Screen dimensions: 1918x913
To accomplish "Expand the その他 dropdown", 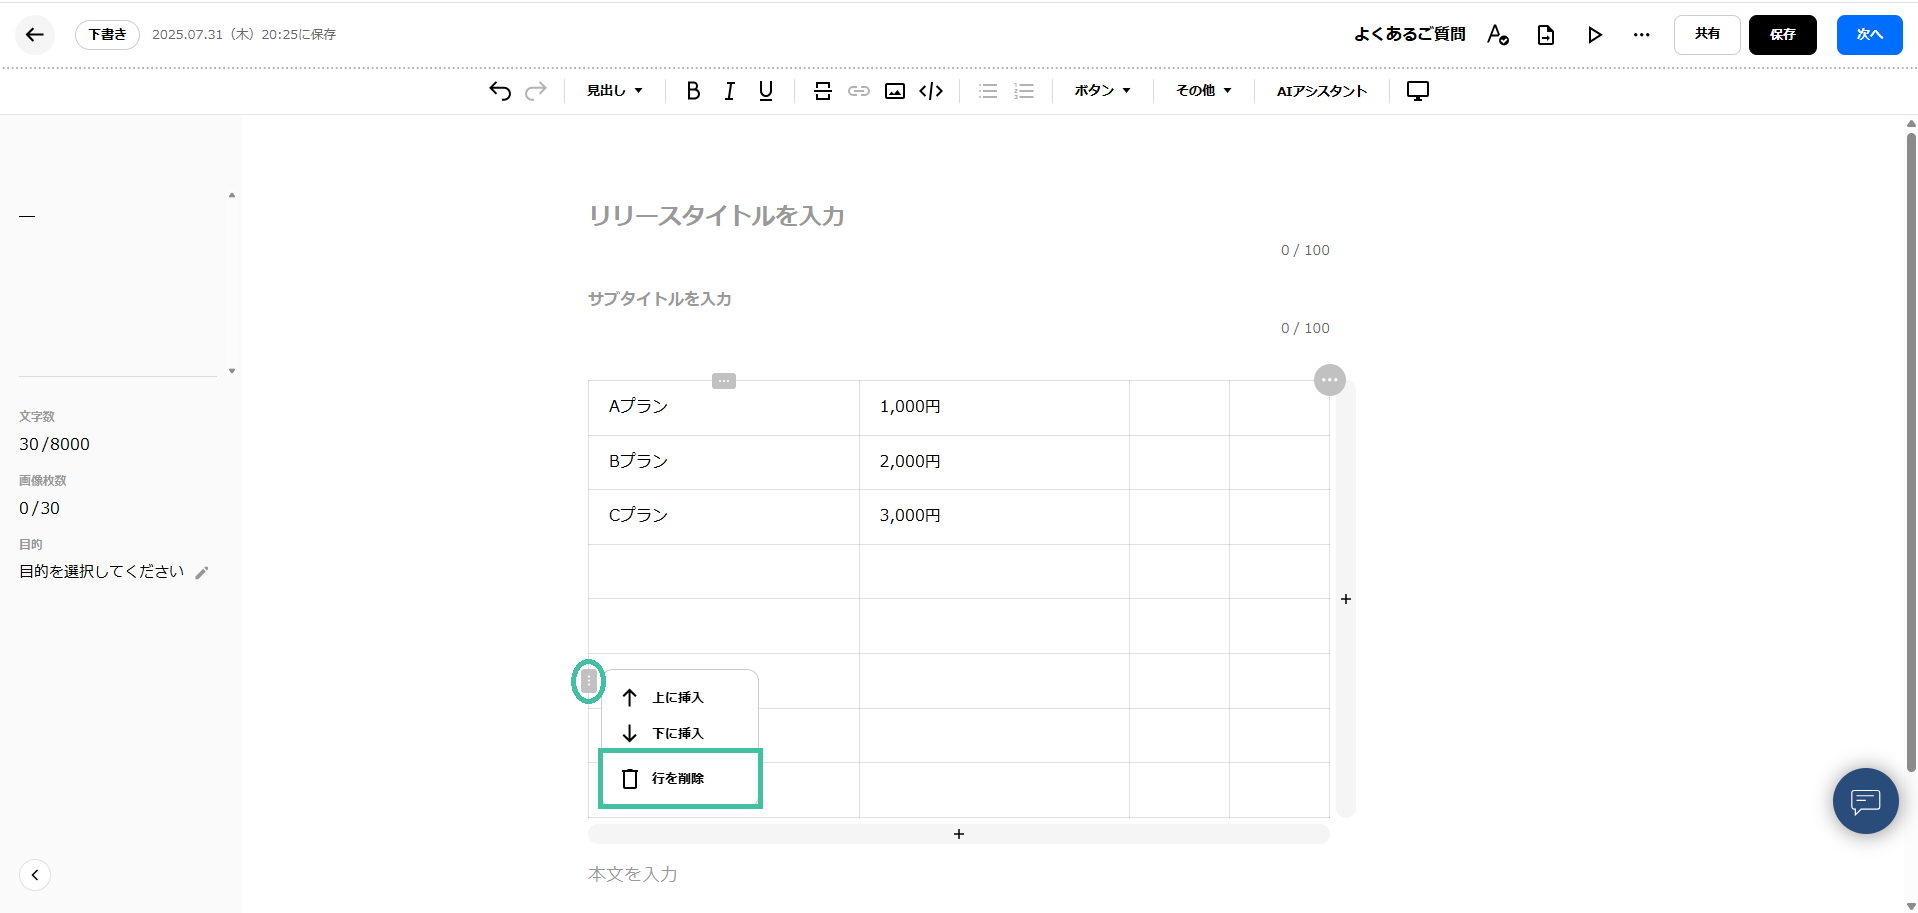I will pos(1202,90).
